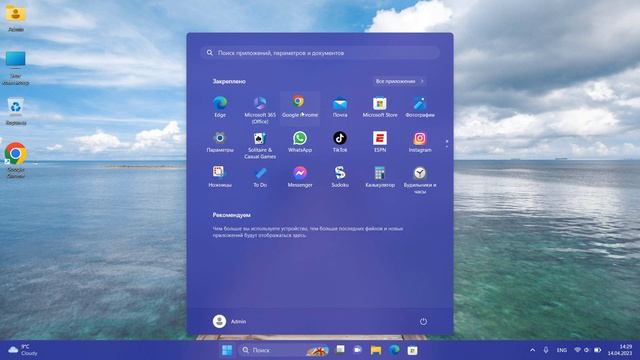The height and width of the screenshot is (360, 640).
Task: Select the Recycle Bin desktop icon
Action: pos(16,111)
